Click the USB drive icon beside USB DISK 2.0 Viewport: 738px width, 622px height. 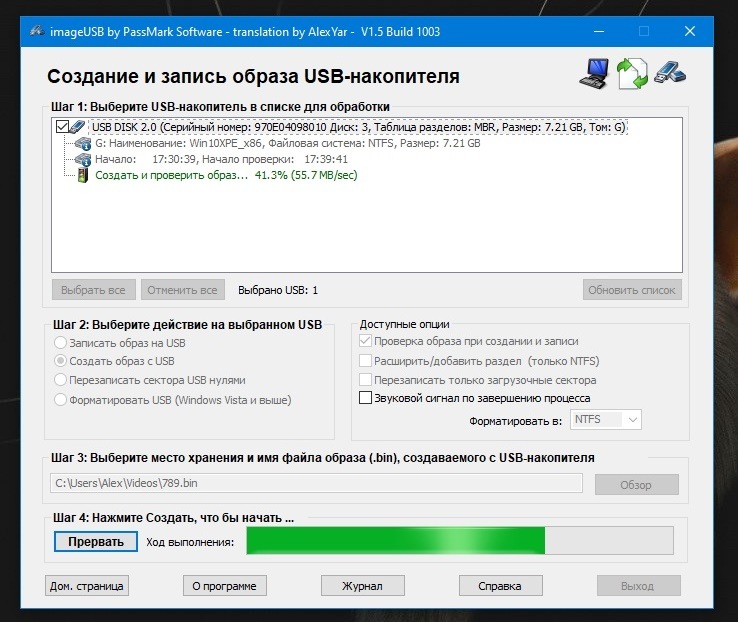[77, 127]
